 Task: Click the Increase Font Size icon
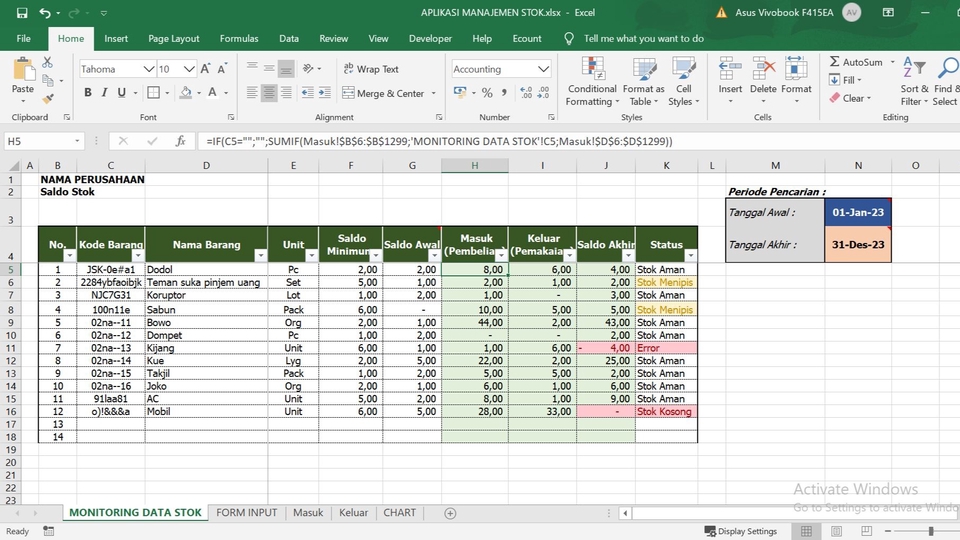[206, 69]
